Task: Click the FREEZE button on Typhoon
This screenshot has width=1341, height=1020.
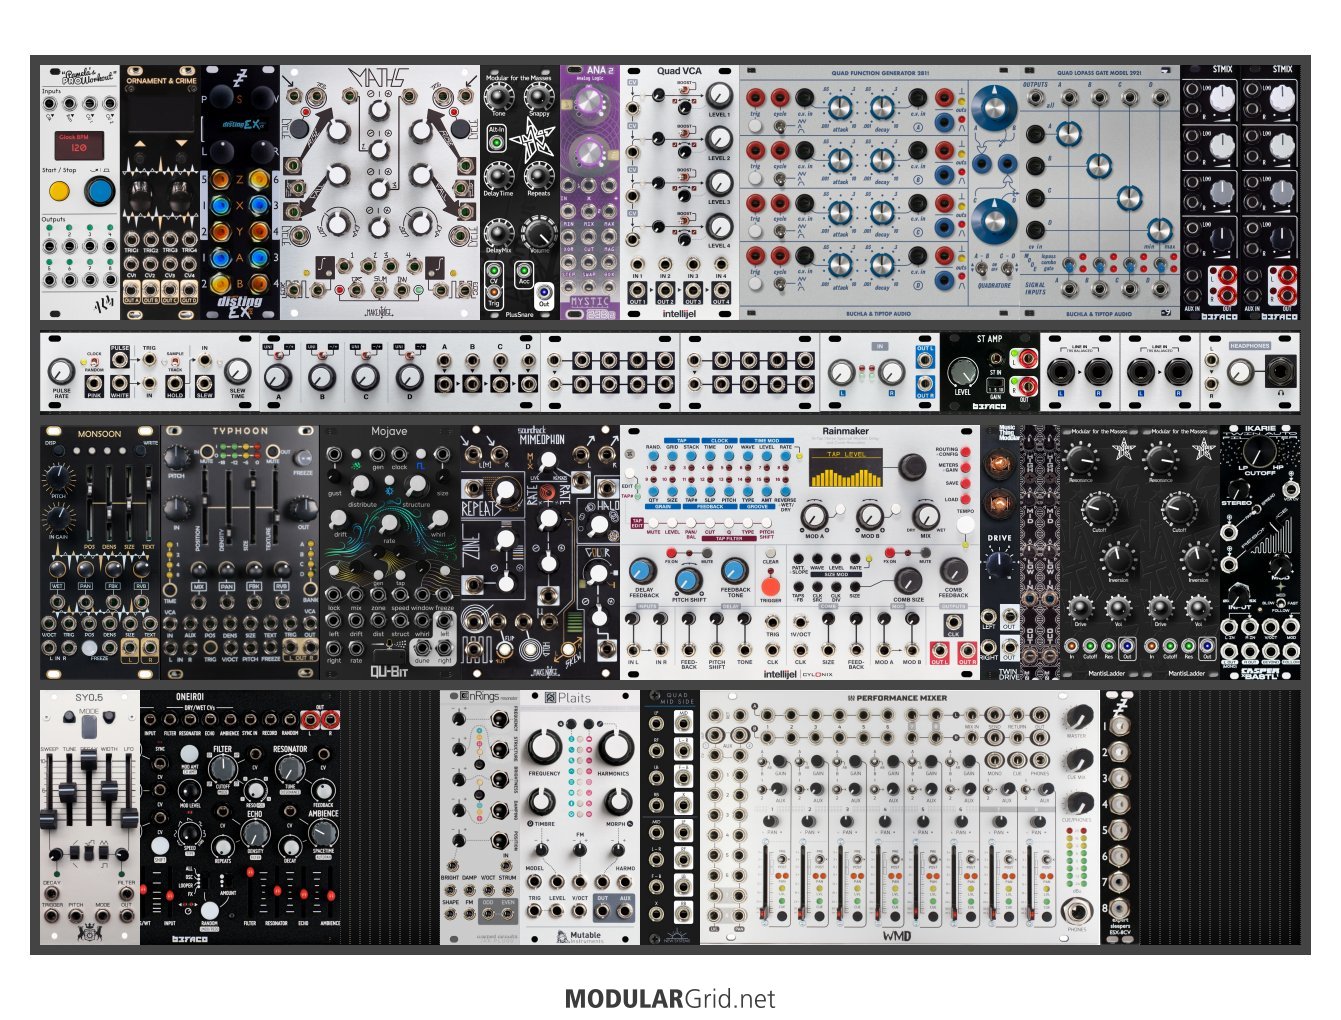Action: coord(303,459)
